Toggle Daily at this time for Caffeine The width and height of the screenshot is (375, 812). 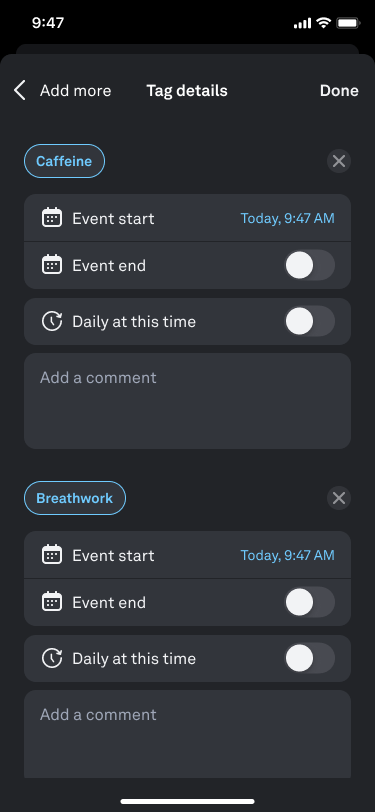coord(309,321)
